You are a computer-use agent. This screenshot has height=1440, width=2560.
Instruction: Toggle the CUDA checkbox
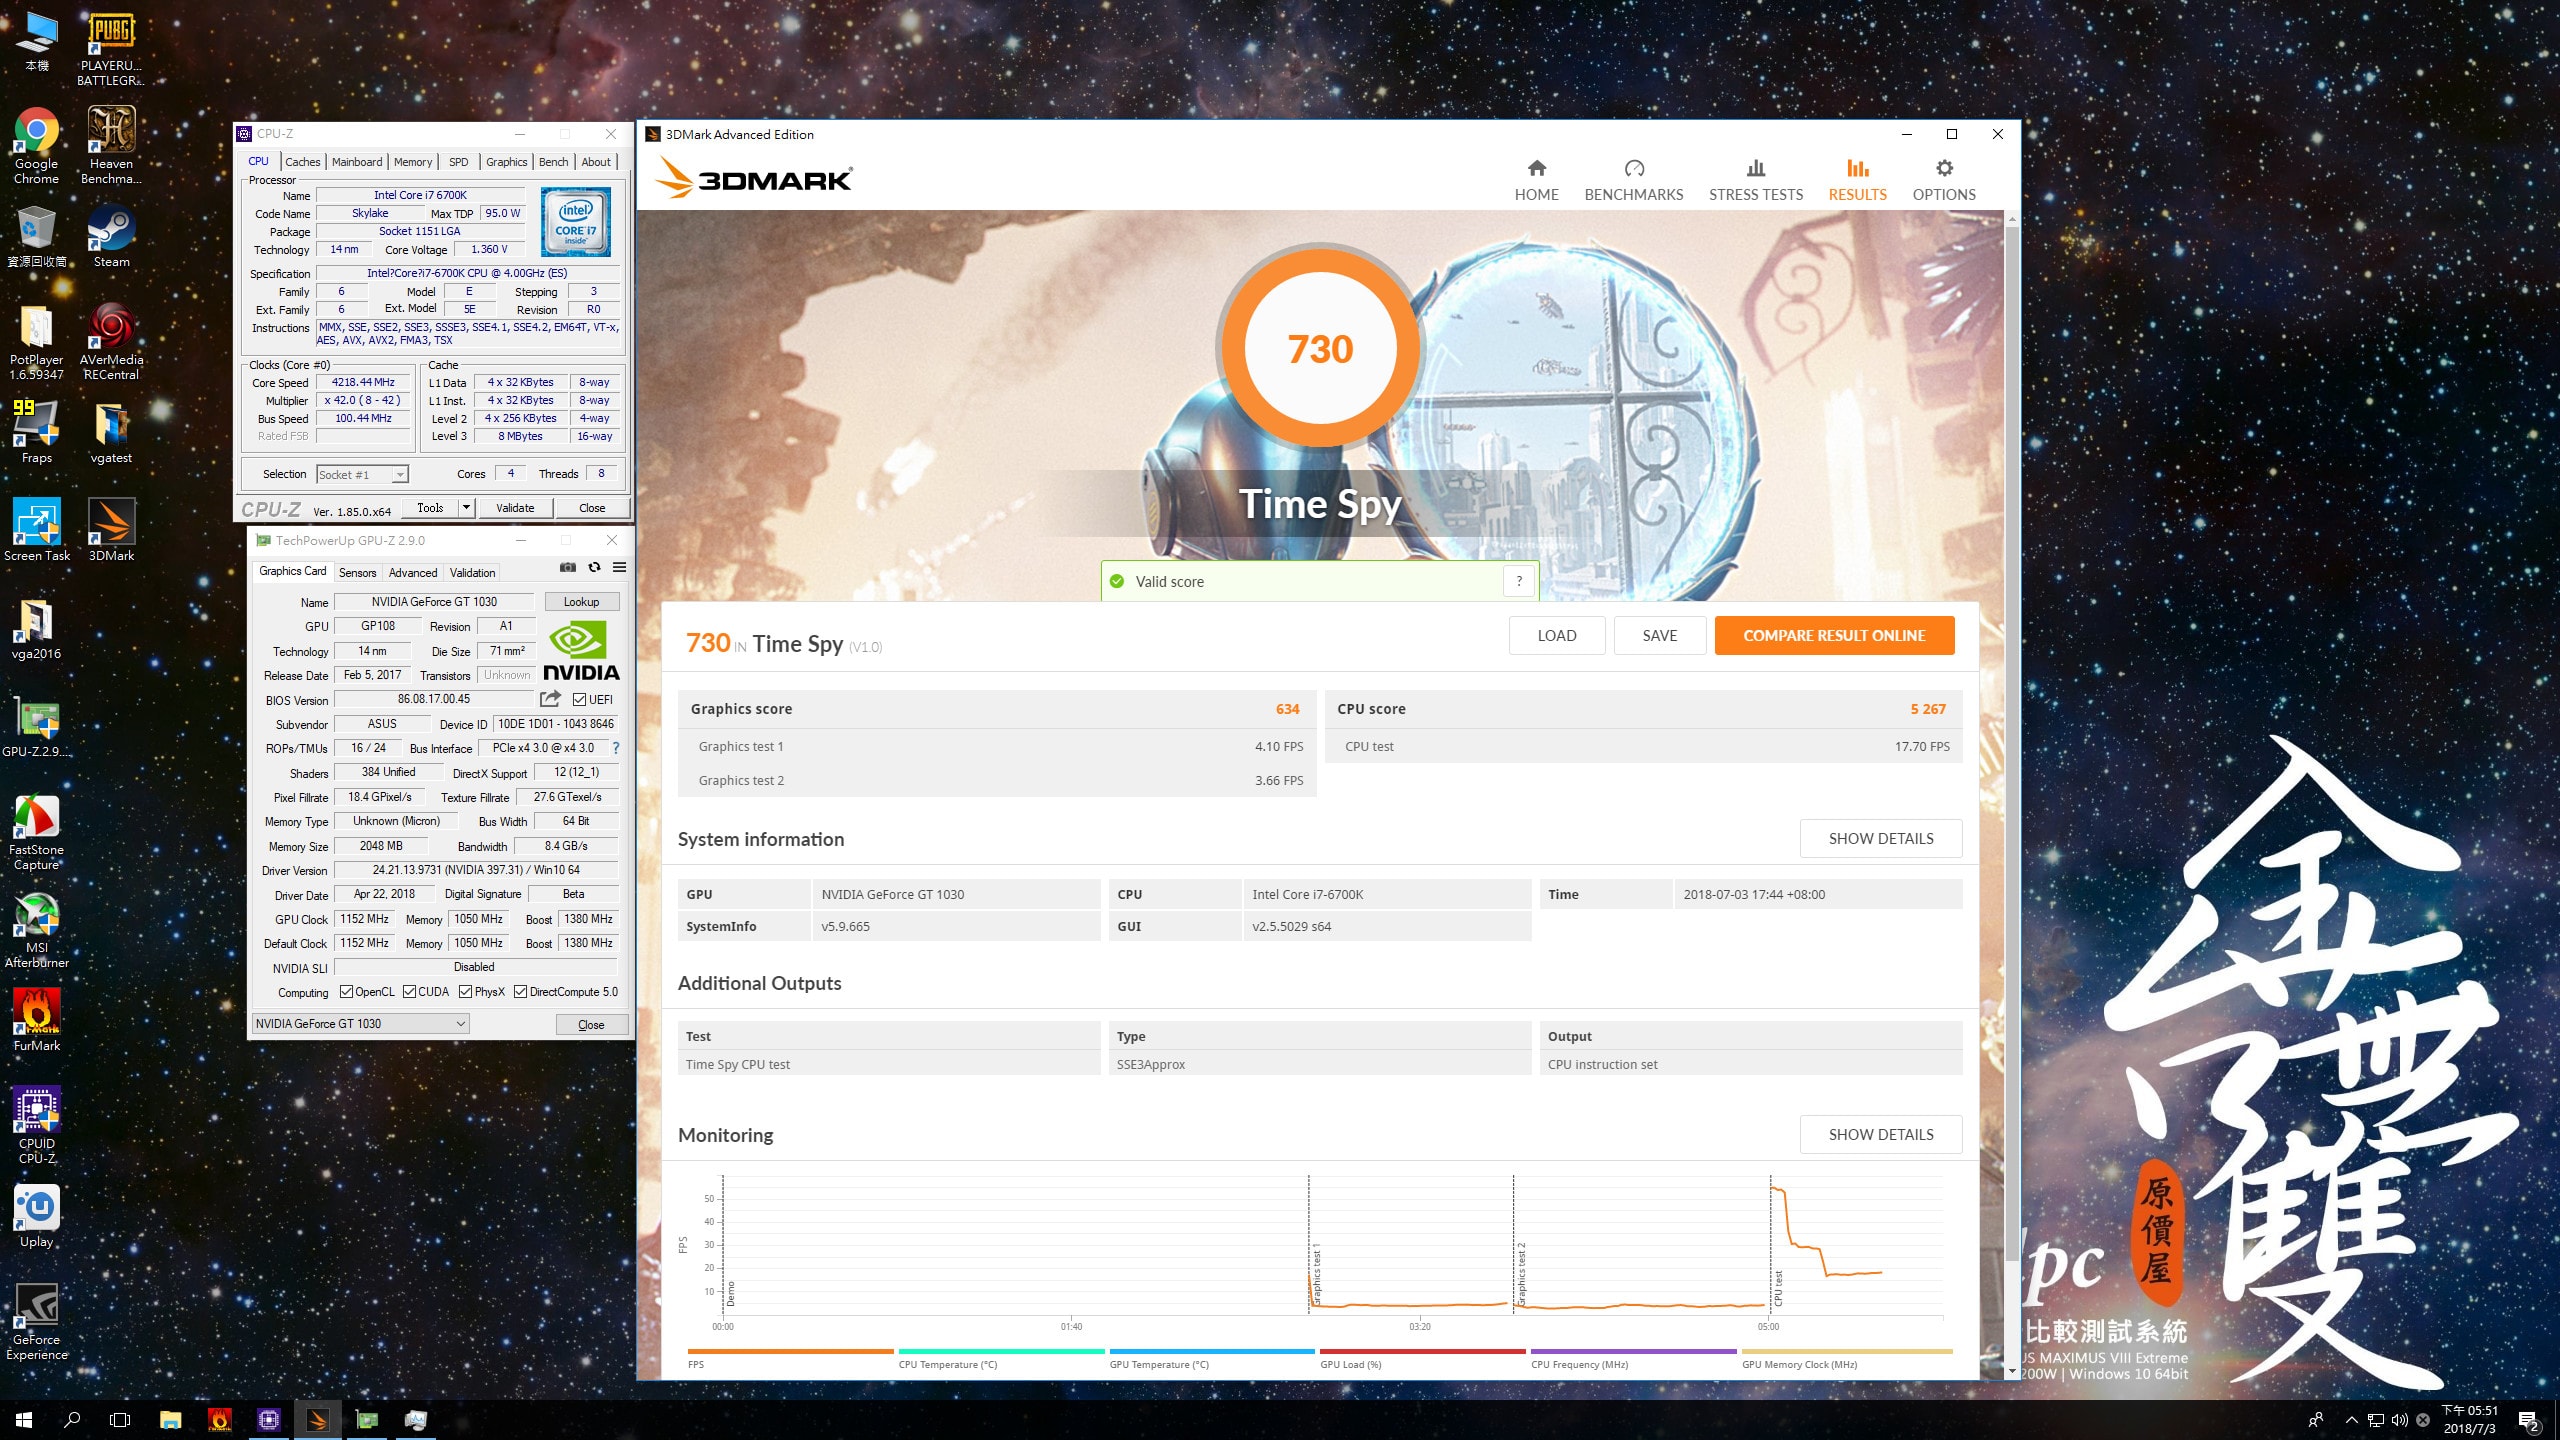(x=409, y=992)
